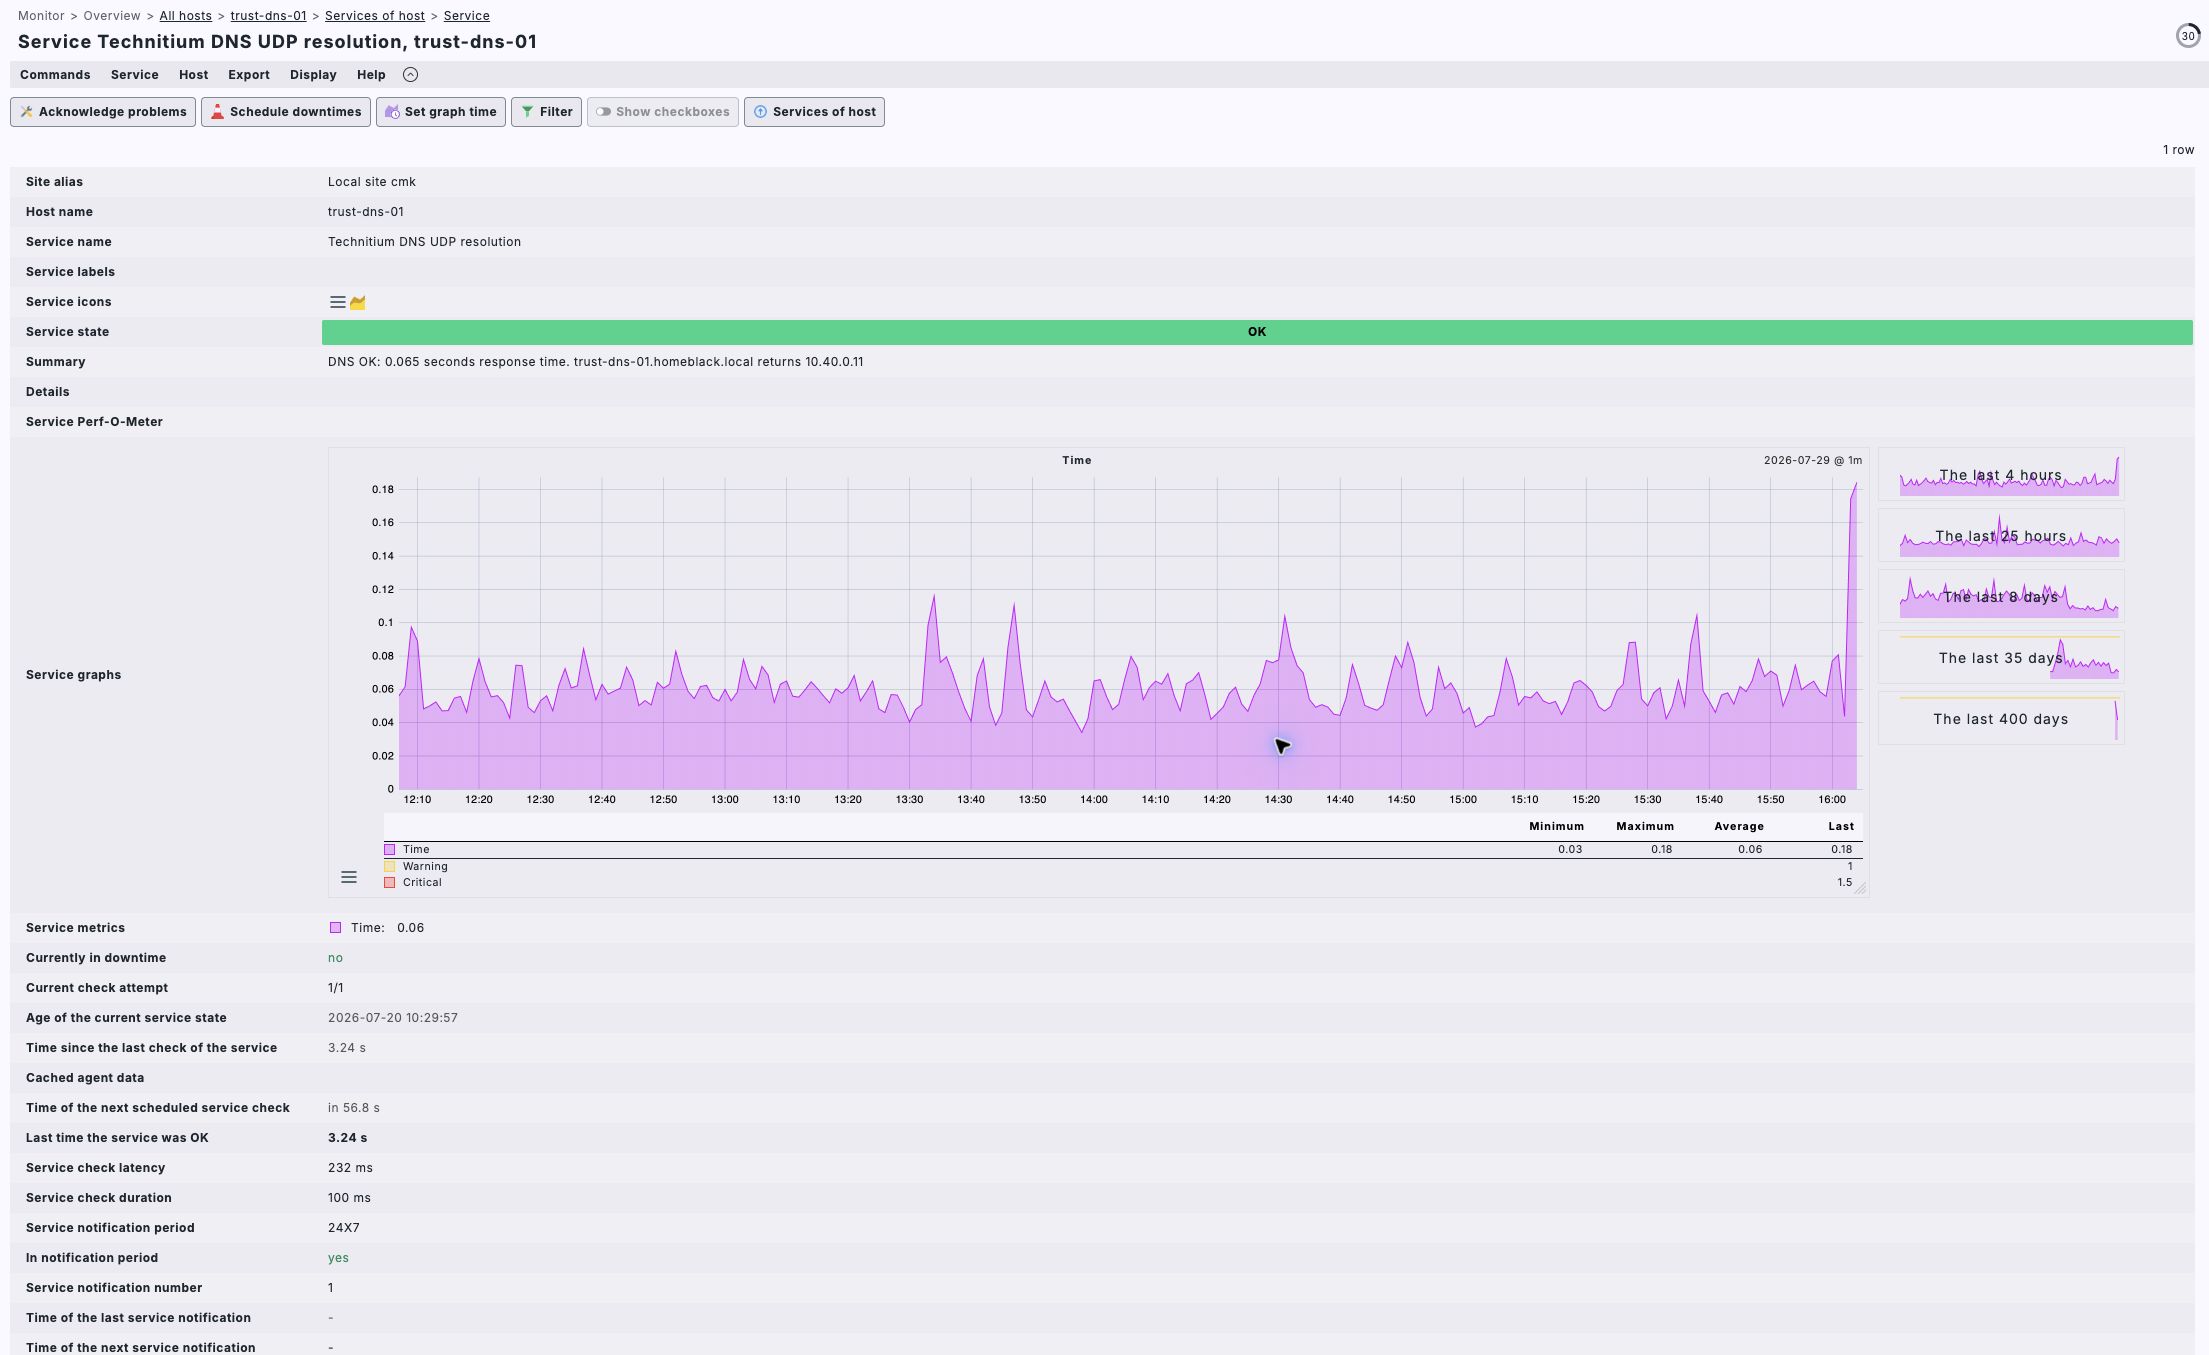Click the Last column header in legend
The height and width of the screenshot is (1355, 2209).
pos(1841,826)
